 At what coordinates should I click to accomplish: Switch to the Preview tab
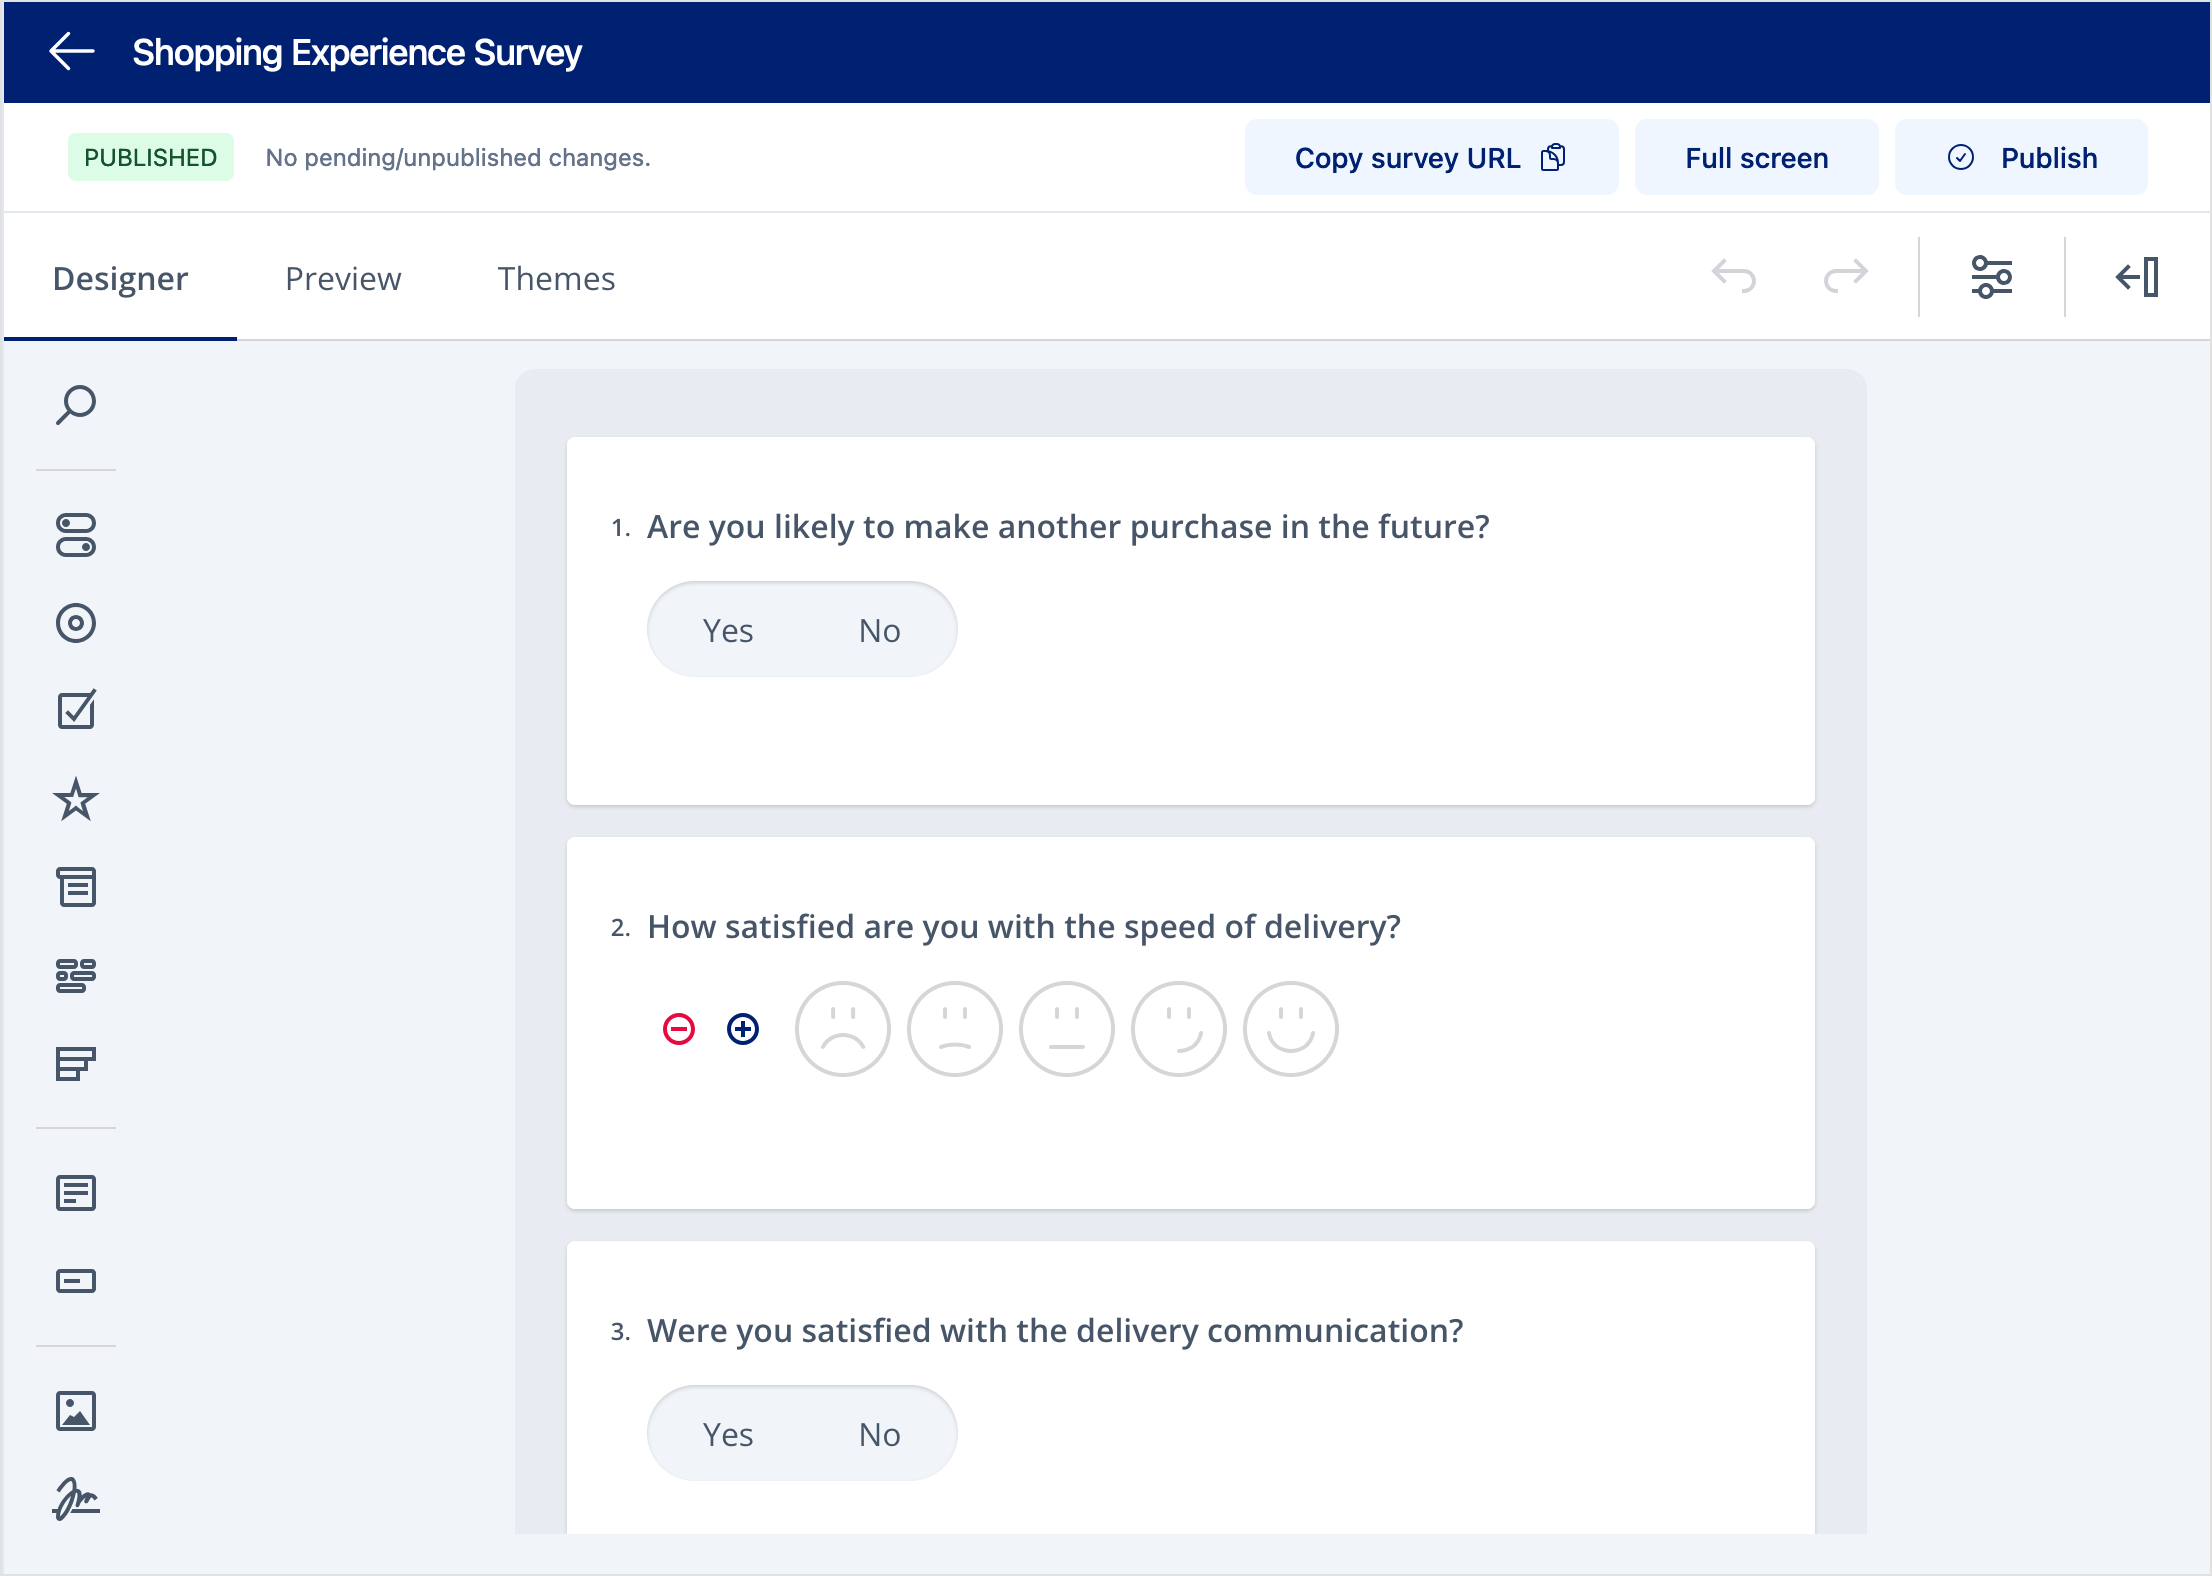point(343,278)
